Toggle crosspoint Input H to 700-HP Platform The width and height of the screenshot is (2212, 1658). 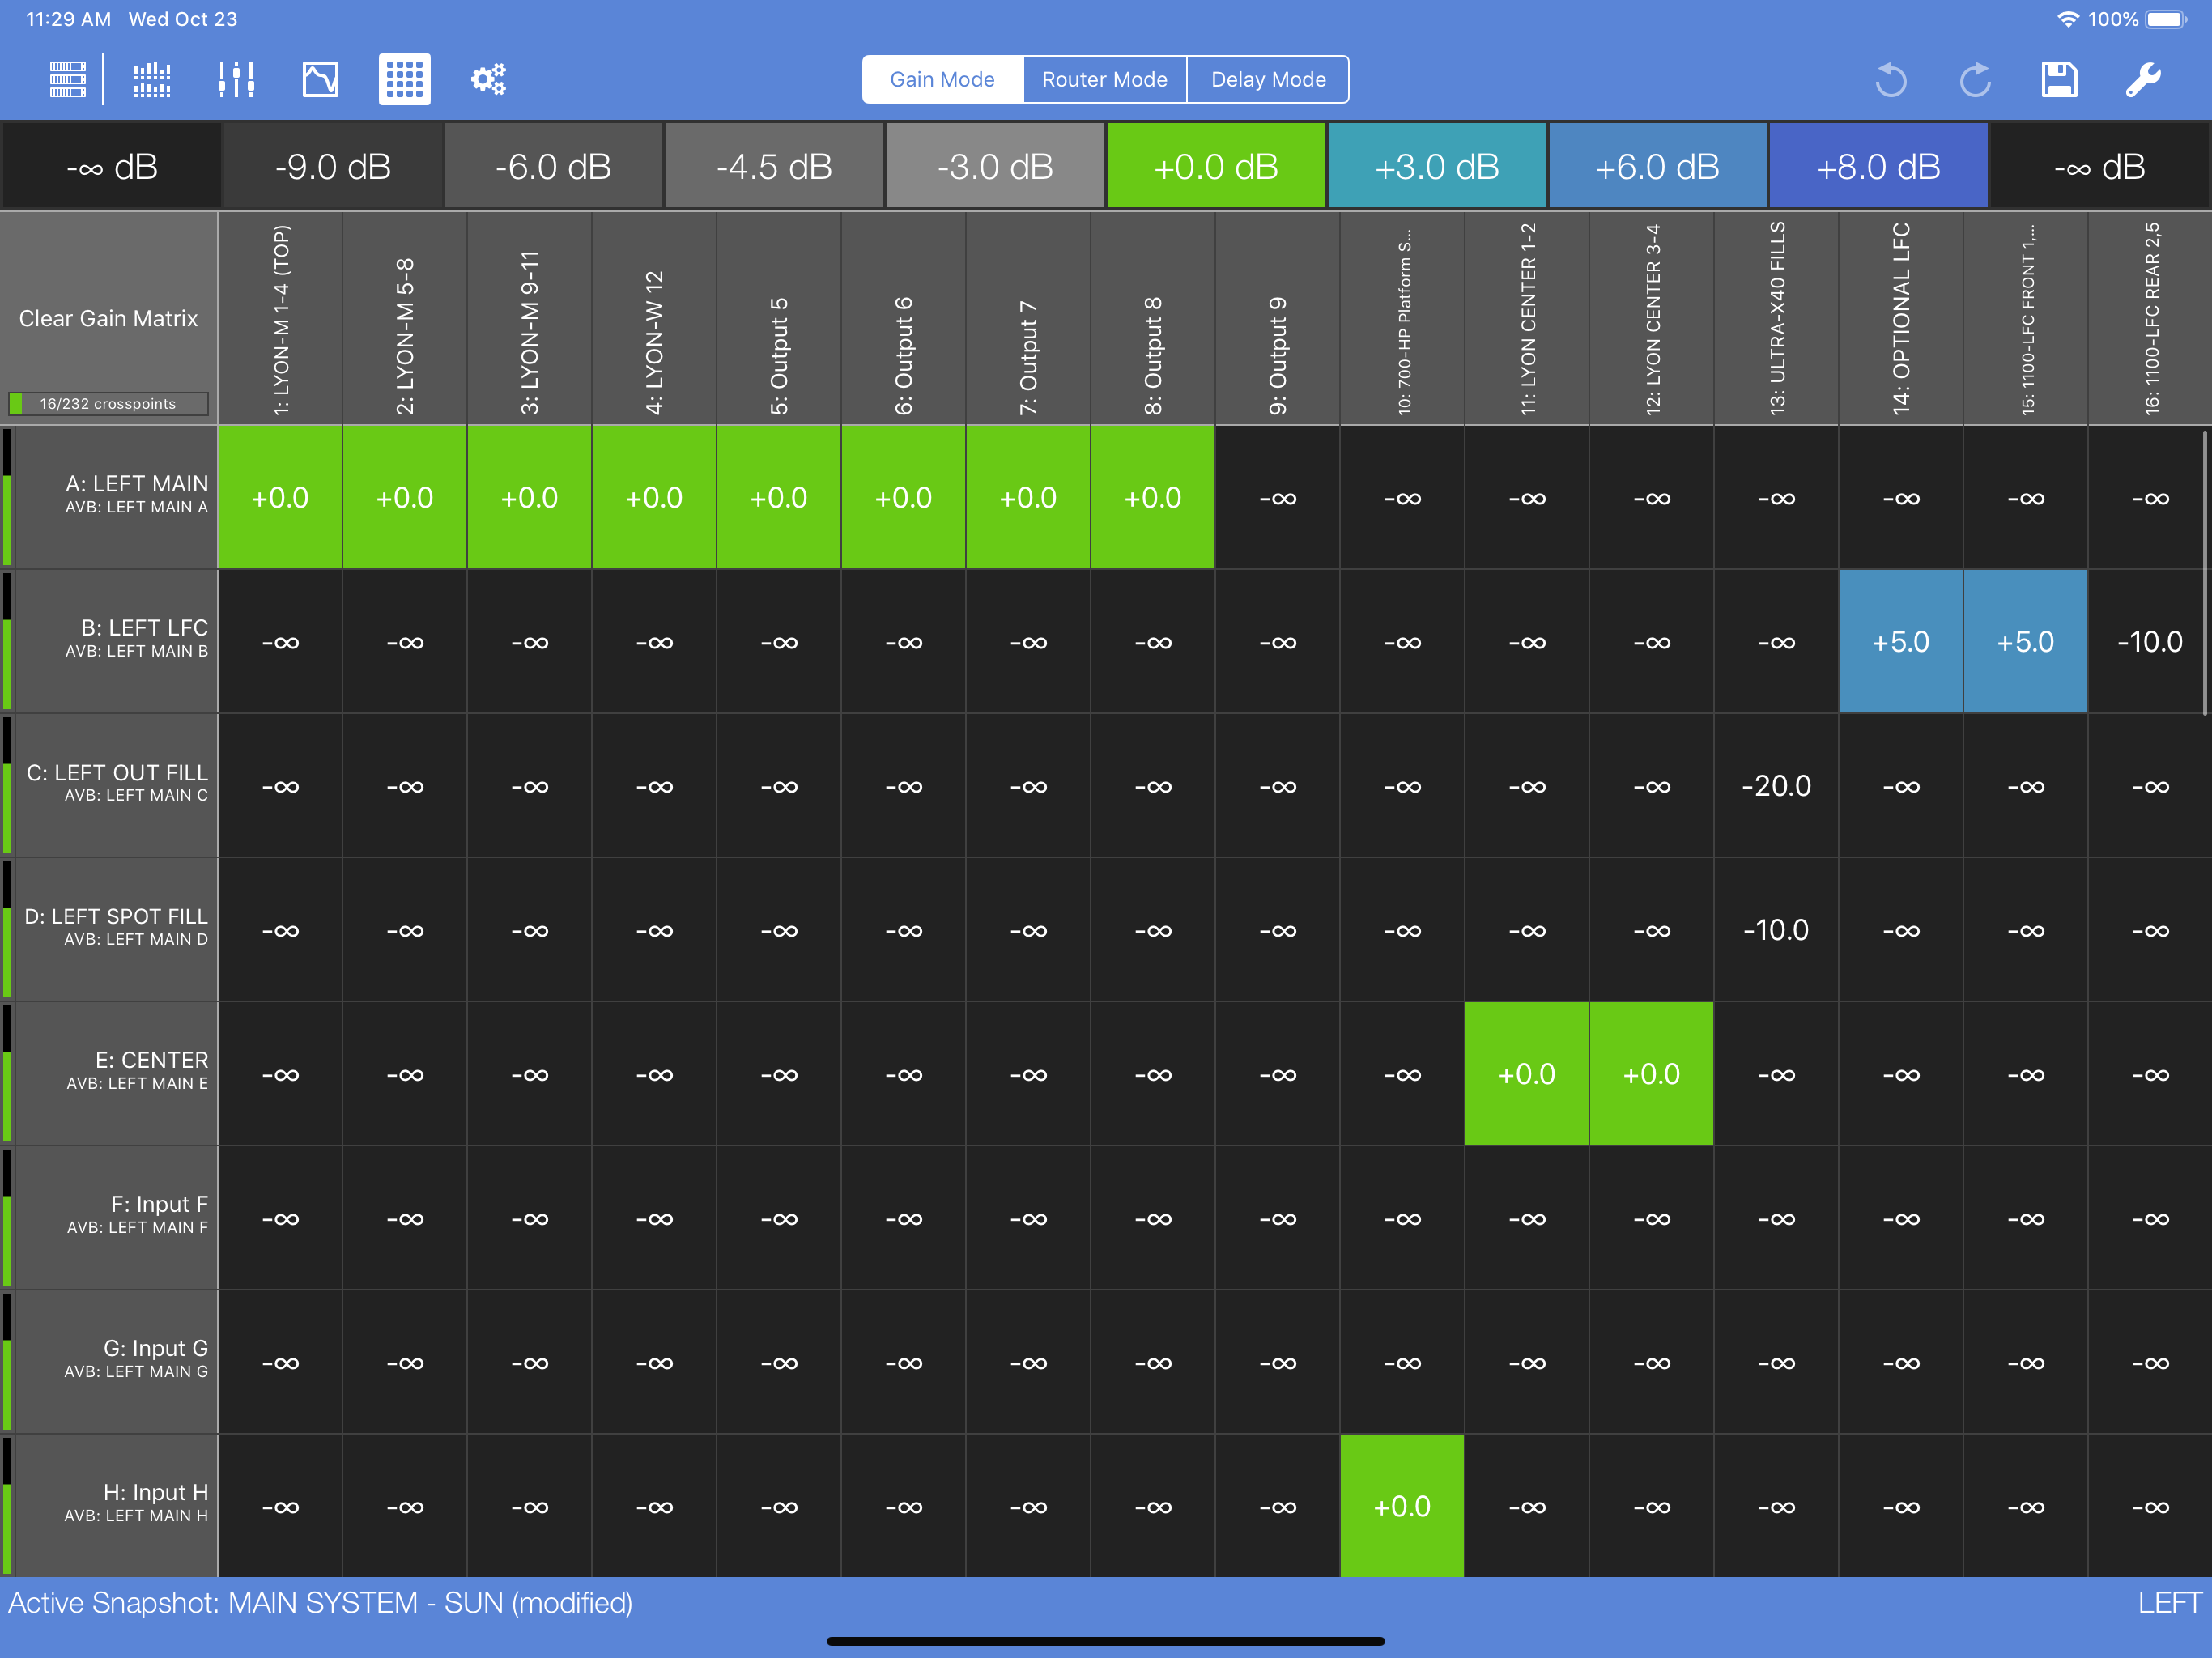(x=1402, y=1505)
